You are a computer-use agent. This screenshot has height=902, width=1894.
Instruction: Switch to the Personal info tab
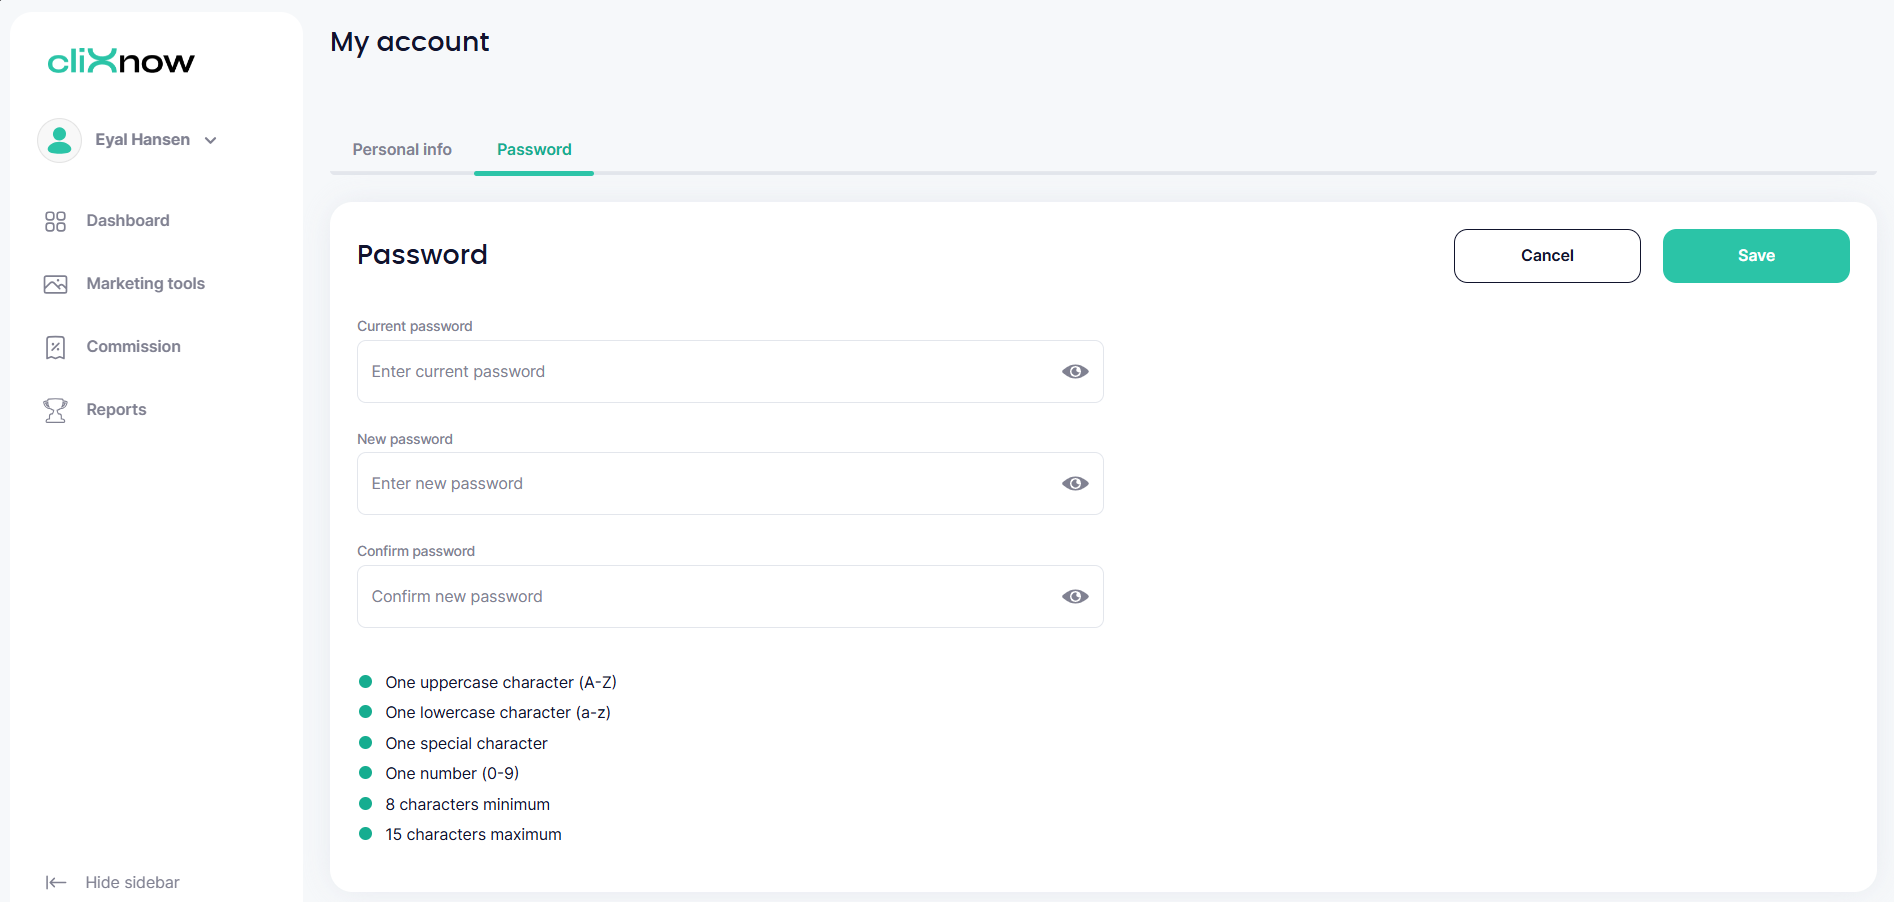point(402,149)
